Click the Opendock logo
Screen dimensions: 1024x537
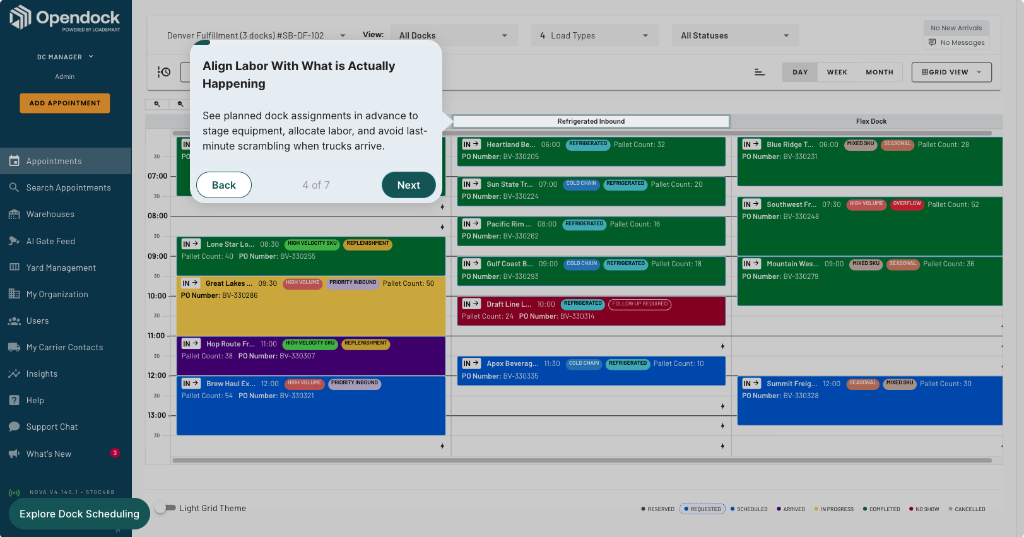point(64,18)
